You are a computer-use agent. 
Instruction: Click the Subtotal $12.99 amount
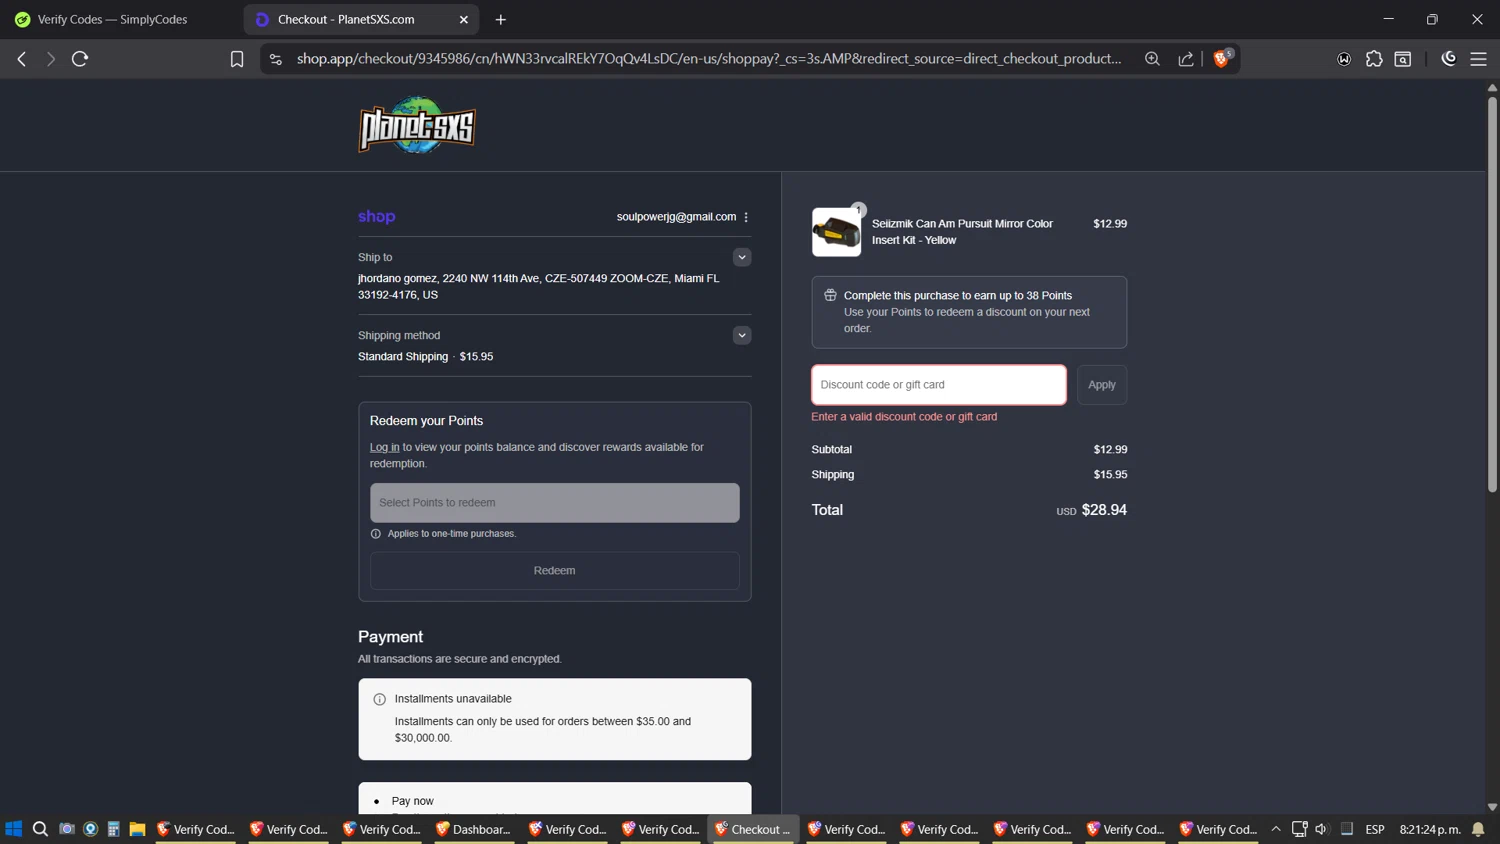click(1110, 450)
